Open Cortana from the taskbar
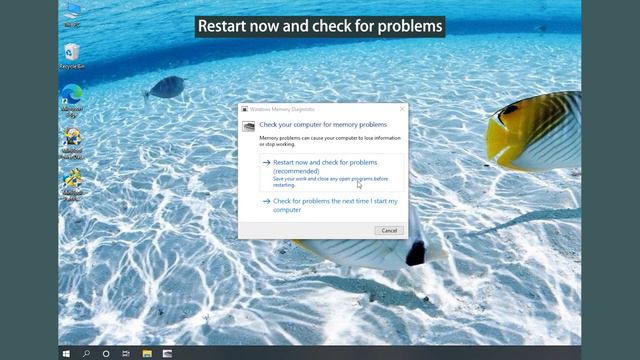Image resolution: width=640 pixels, height=360 pixels. 106,353
